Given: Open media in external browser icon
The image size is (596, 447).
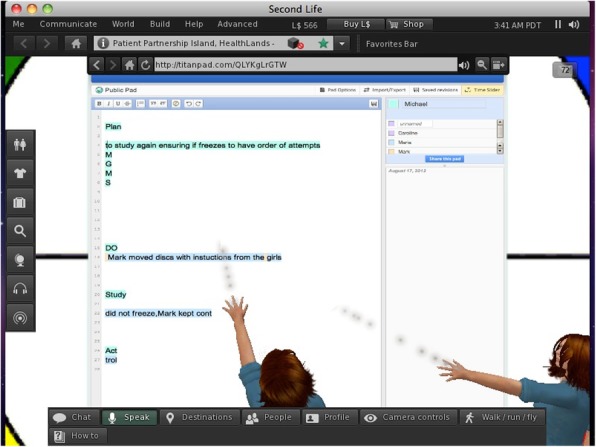Looking at the screenshot, I should pyautogui.click(x=499, y=65).
